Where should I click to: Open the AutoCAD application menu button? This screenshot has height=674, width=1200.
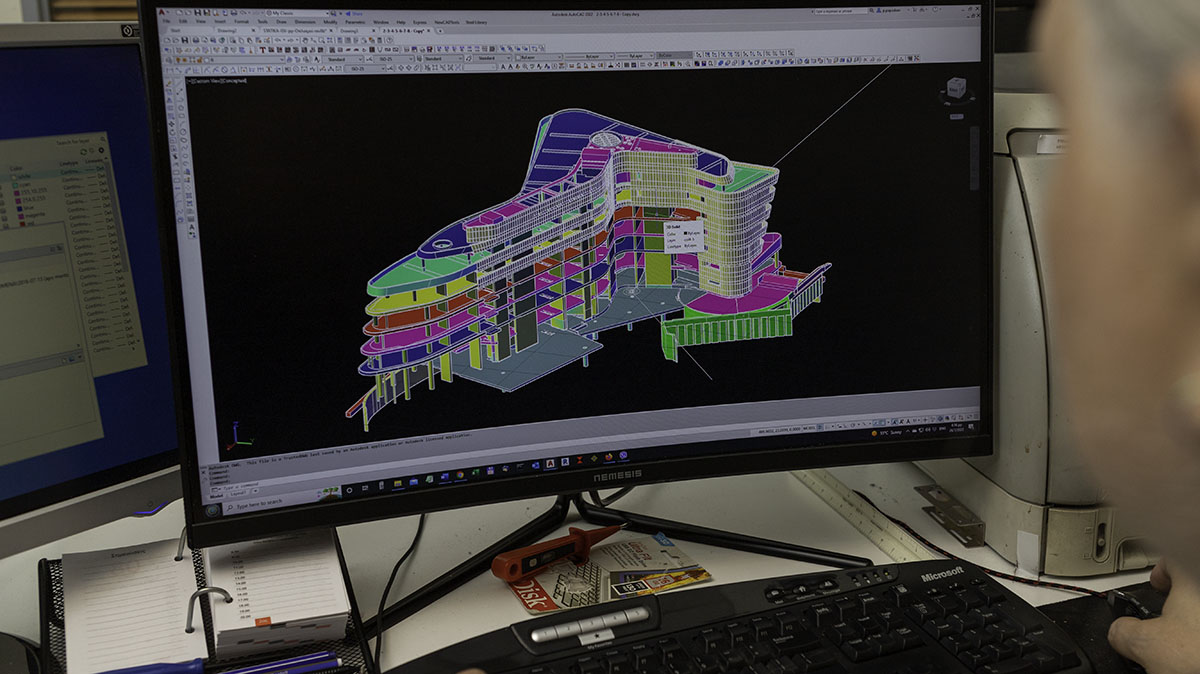[x=162, y=11]
